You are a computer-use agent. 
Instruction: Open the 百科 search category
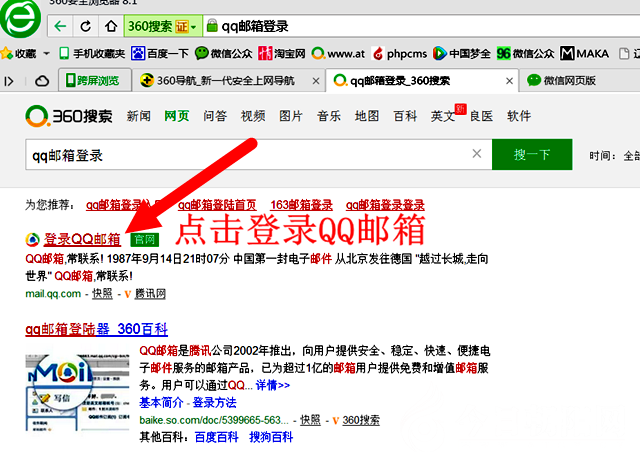click(405, 116)
